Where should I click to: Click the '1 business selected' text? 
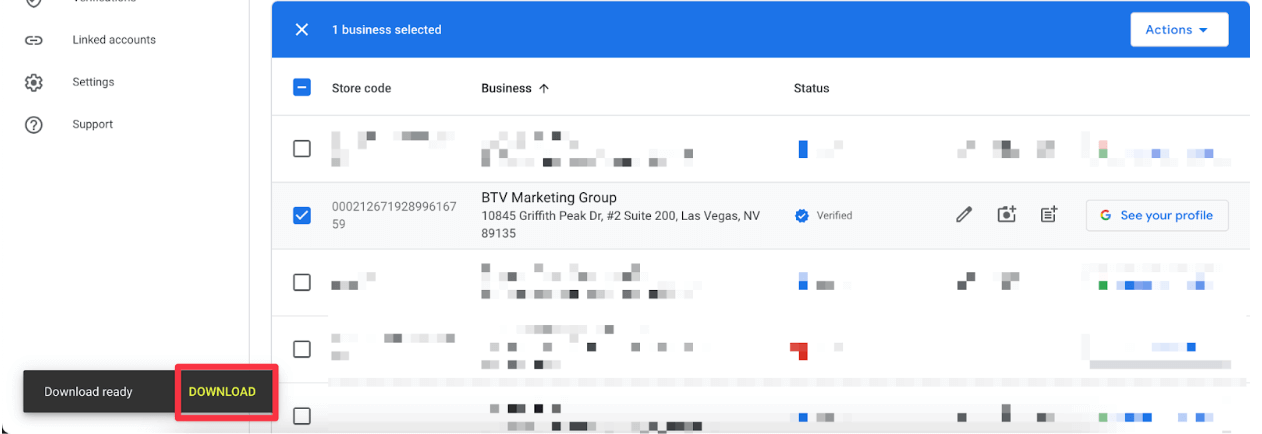point(386,30)
